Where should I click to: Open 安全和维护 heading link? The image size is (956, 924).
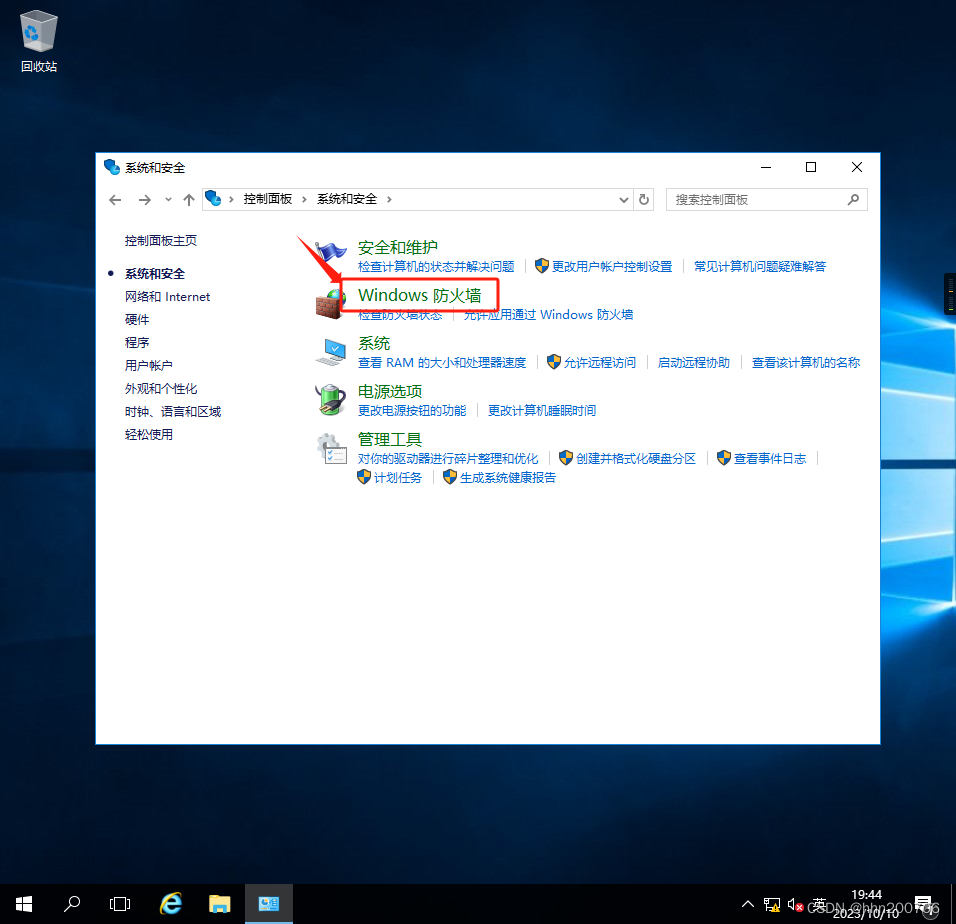pyautogui.click(x=398, y=247)
